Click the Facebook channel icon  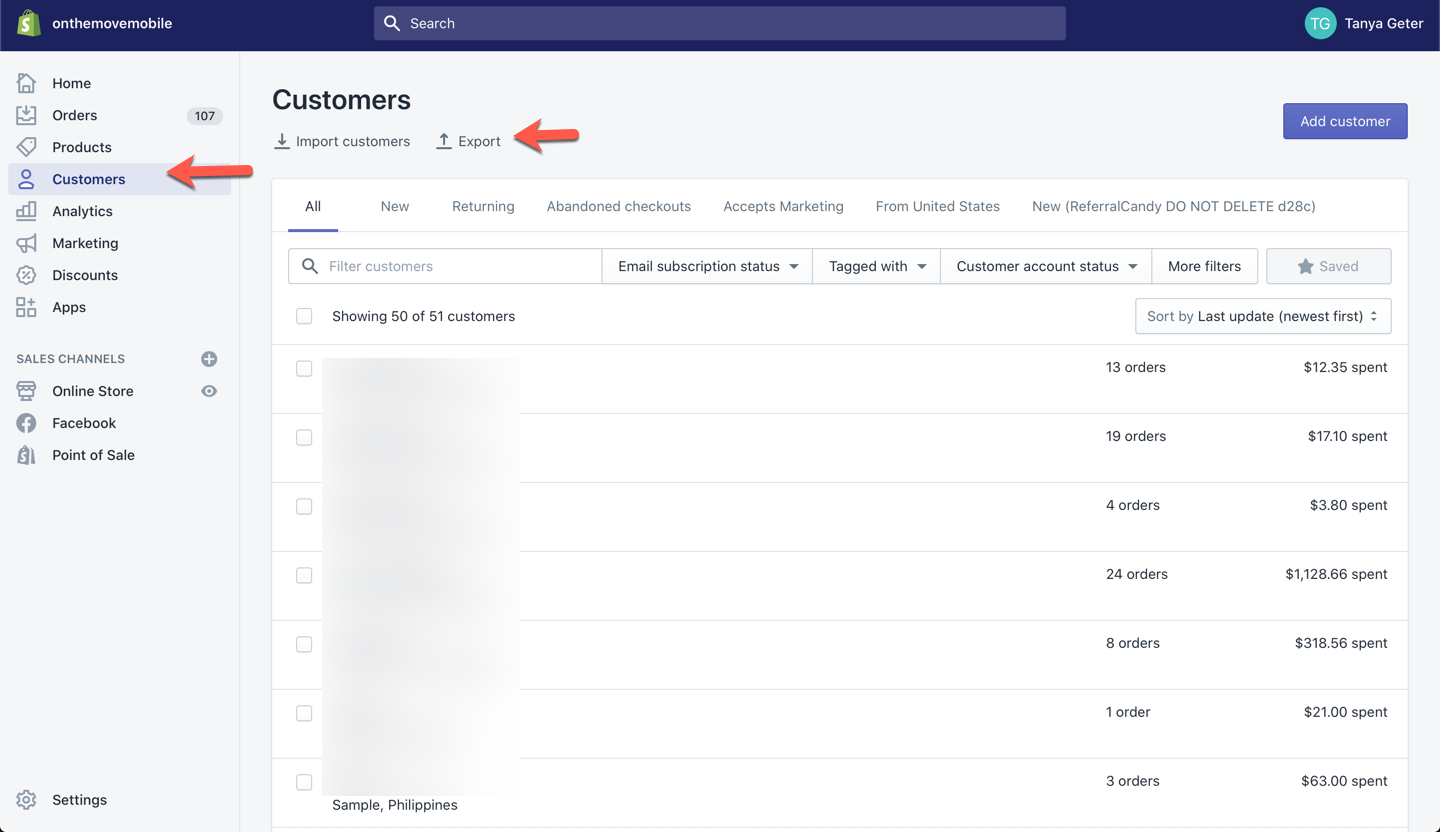[27, 423]
